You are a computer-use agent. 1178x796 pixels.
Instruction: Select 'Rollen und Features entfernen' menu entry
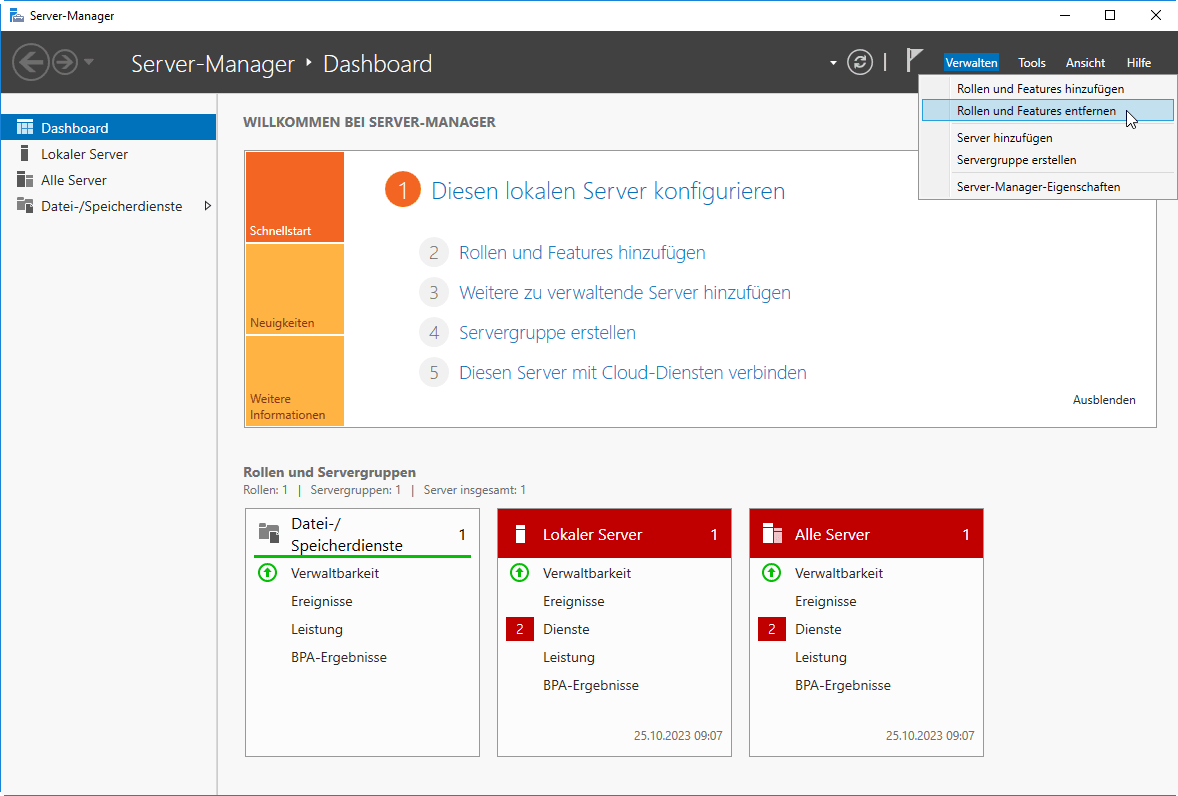coord(1036,111)
